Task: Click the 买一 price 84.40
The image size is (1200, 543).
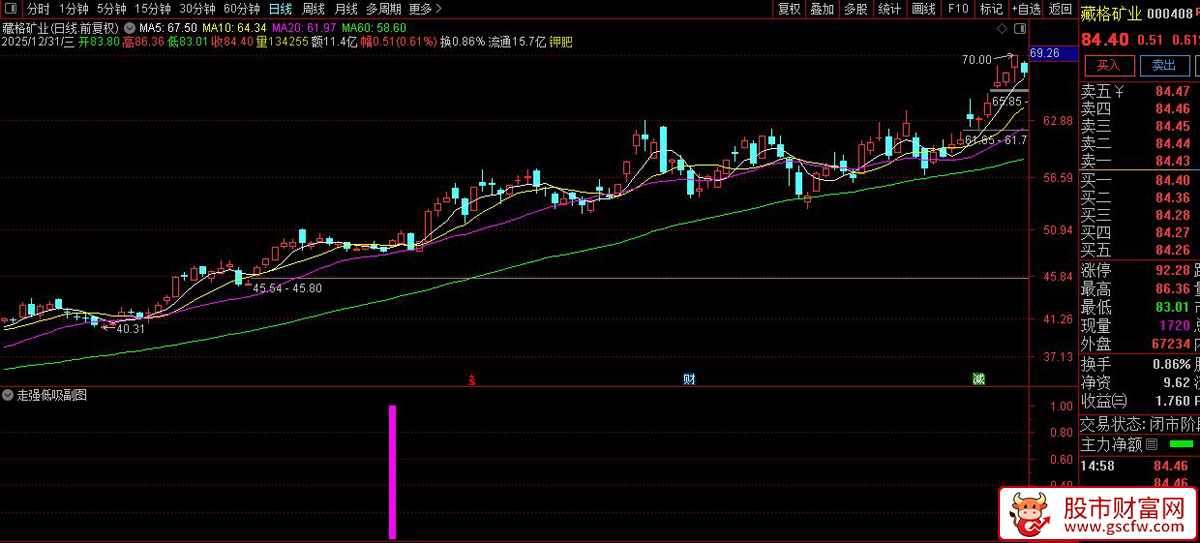Action: point(1172,180)
